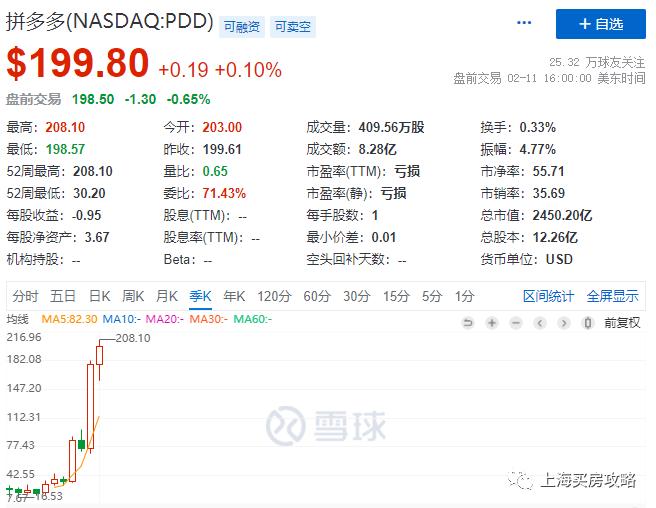This screenshot has width=656, height=508.
Task: Zoom in the K-line chart with plus icon
Action: point(491,323)
